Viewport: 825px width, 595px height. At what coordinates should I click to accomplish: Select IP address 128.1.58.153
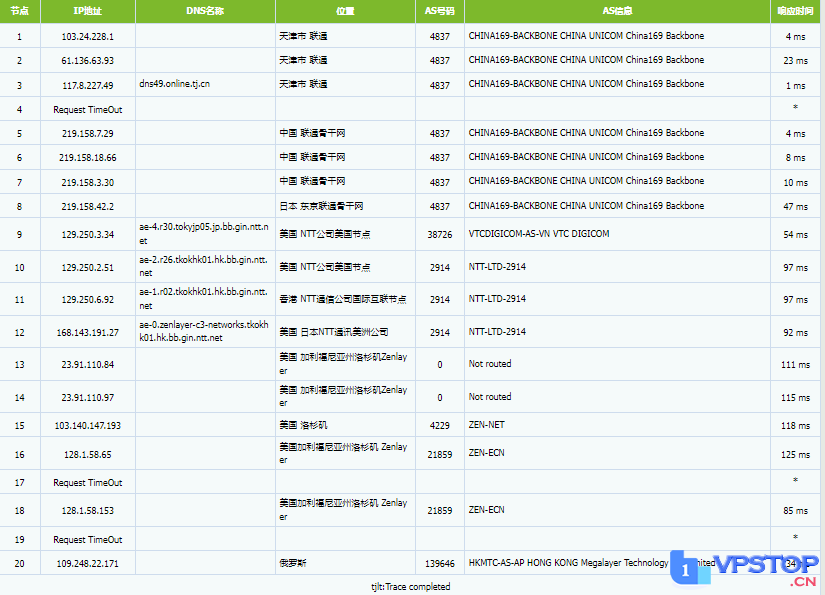pos(88,511)
